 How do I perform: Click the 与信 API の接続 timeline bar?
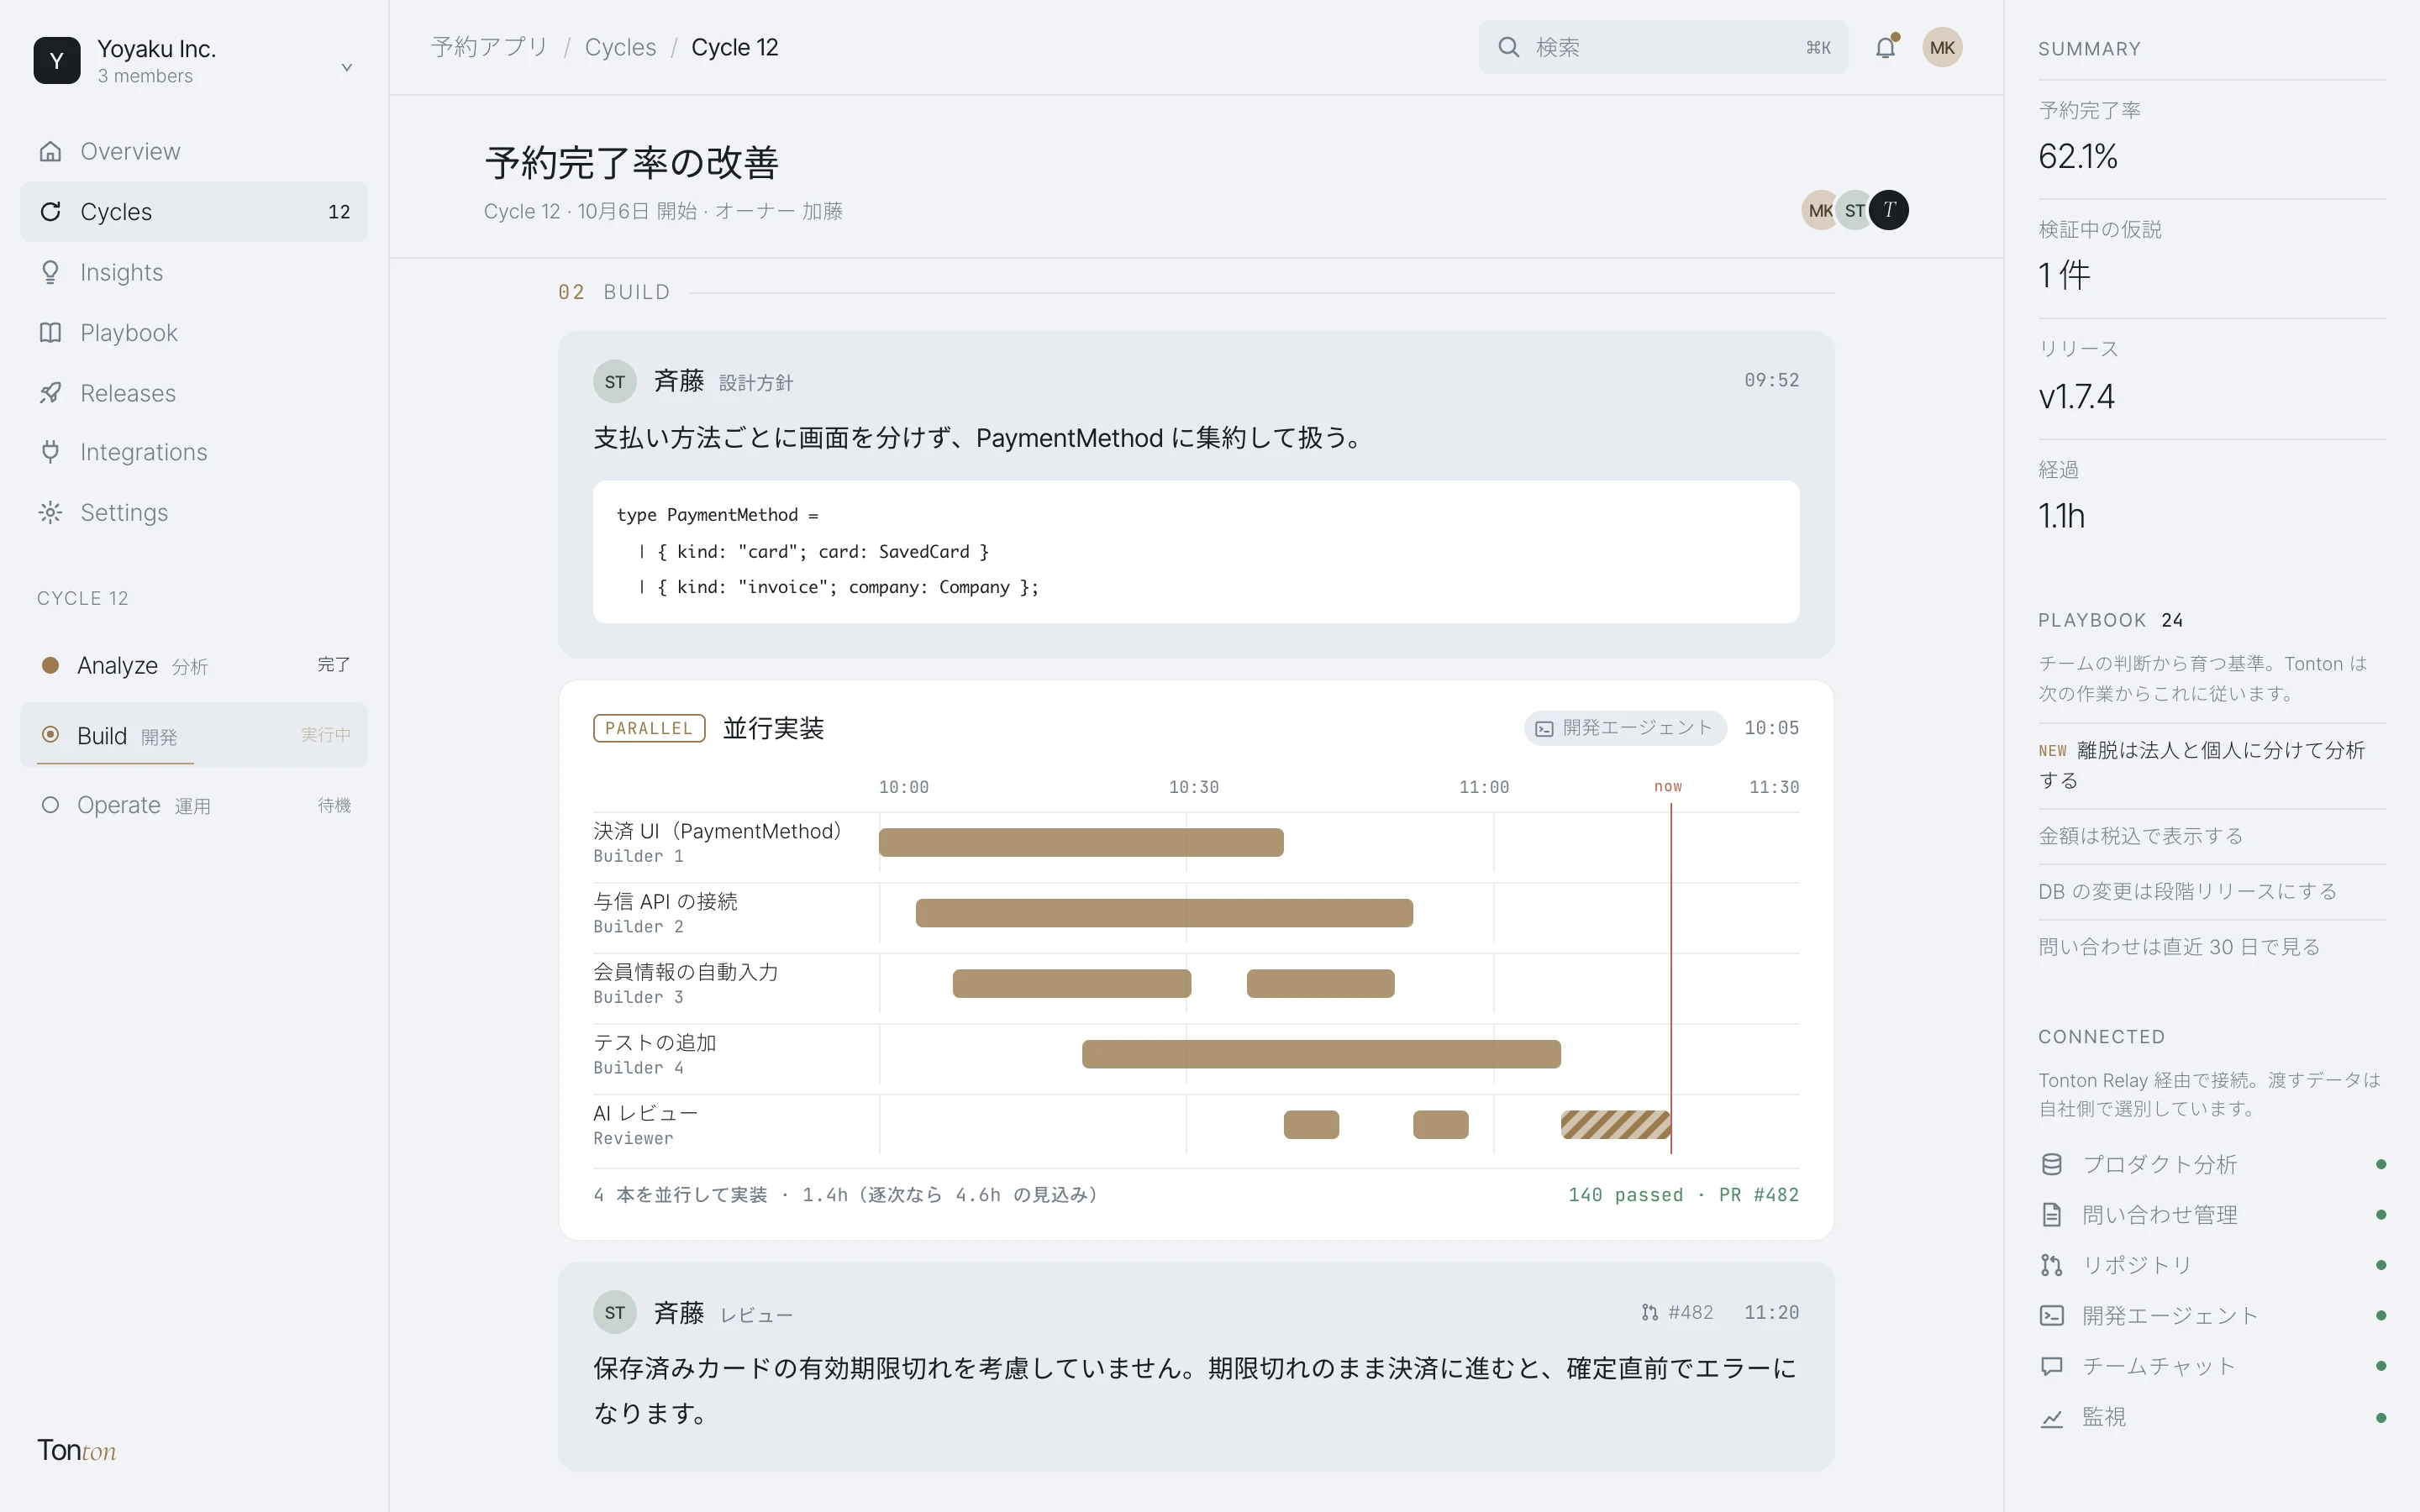[x=1164, y=913]
